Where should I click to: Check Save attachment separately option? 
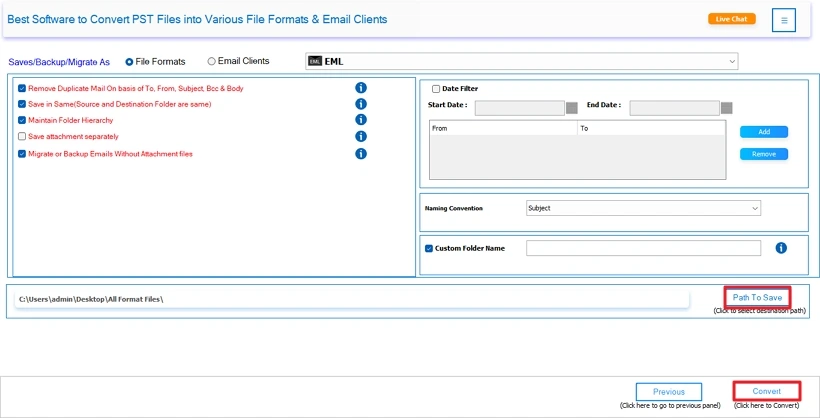click(x=22, y=137)
